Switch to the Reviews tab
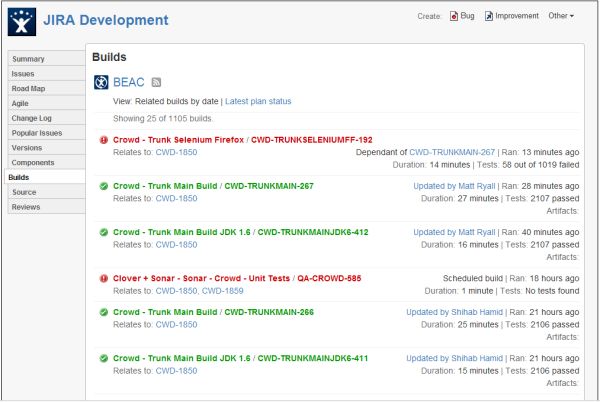The height and width of the screenshot is (402, 600). click(46, 207)
